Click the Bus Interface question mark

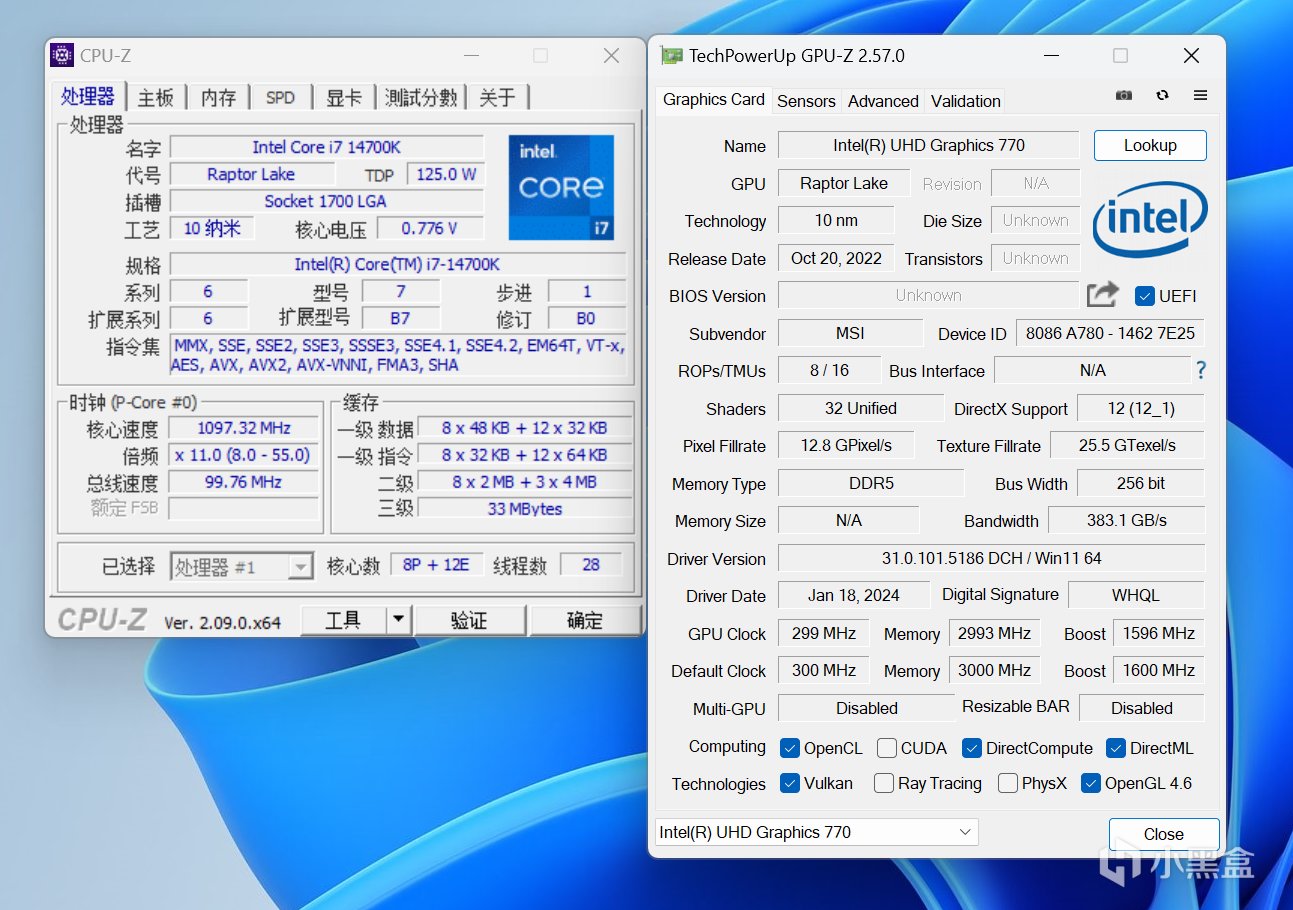[1200, 371]
